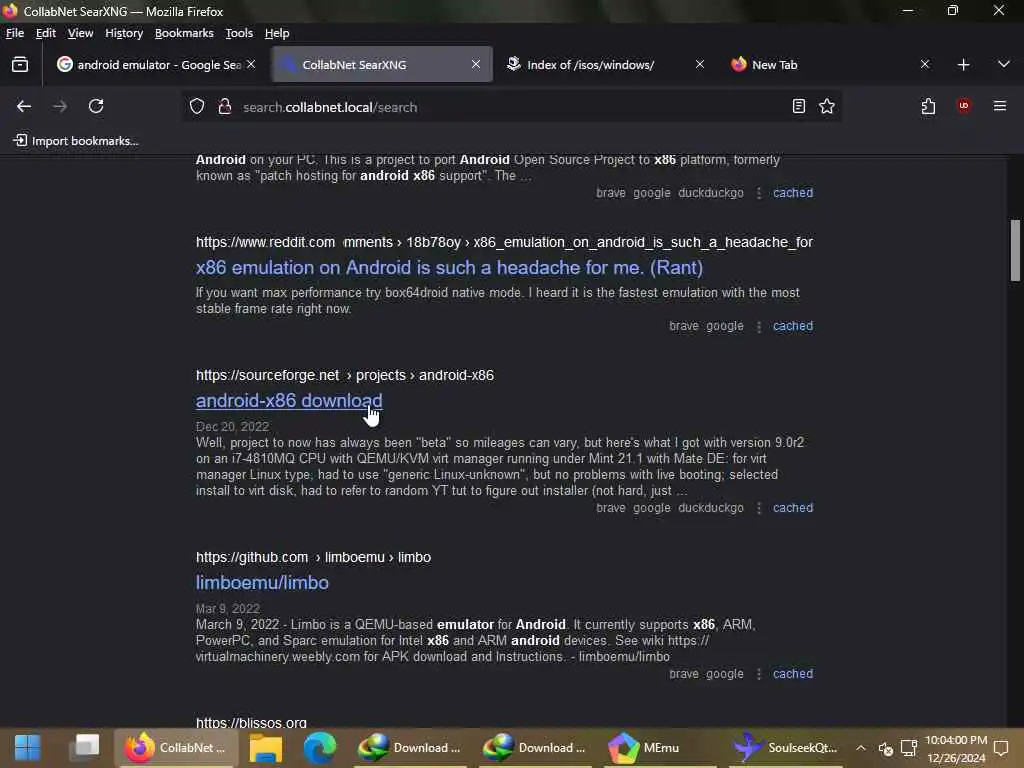Image resolution: width=1024 pixels, height=768 pixels.
Task: Expand options dots for sourceforge result
Action: tap(758, 507)
